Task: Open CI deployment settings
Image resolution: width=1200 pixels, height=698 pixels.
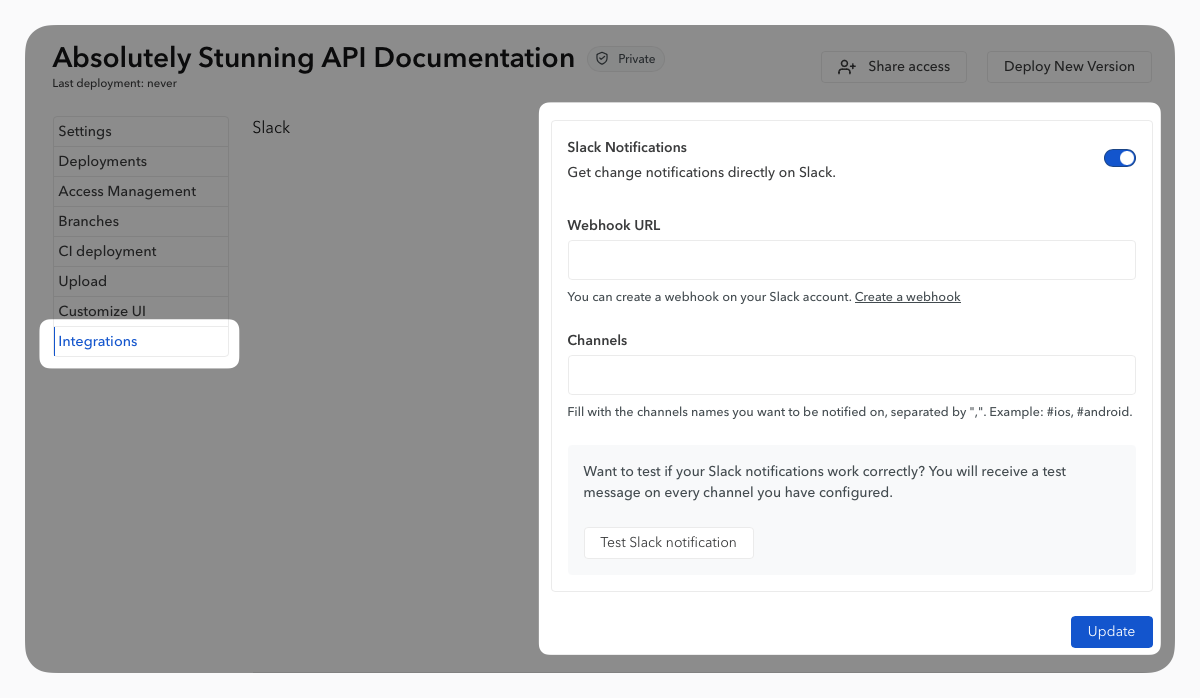Action: pos(107,251)
